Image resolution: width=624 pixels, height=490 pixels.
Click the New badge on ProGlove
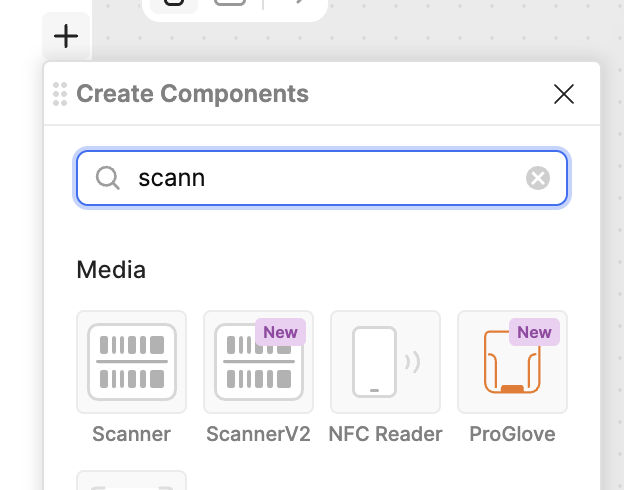[x=534, y=332]
